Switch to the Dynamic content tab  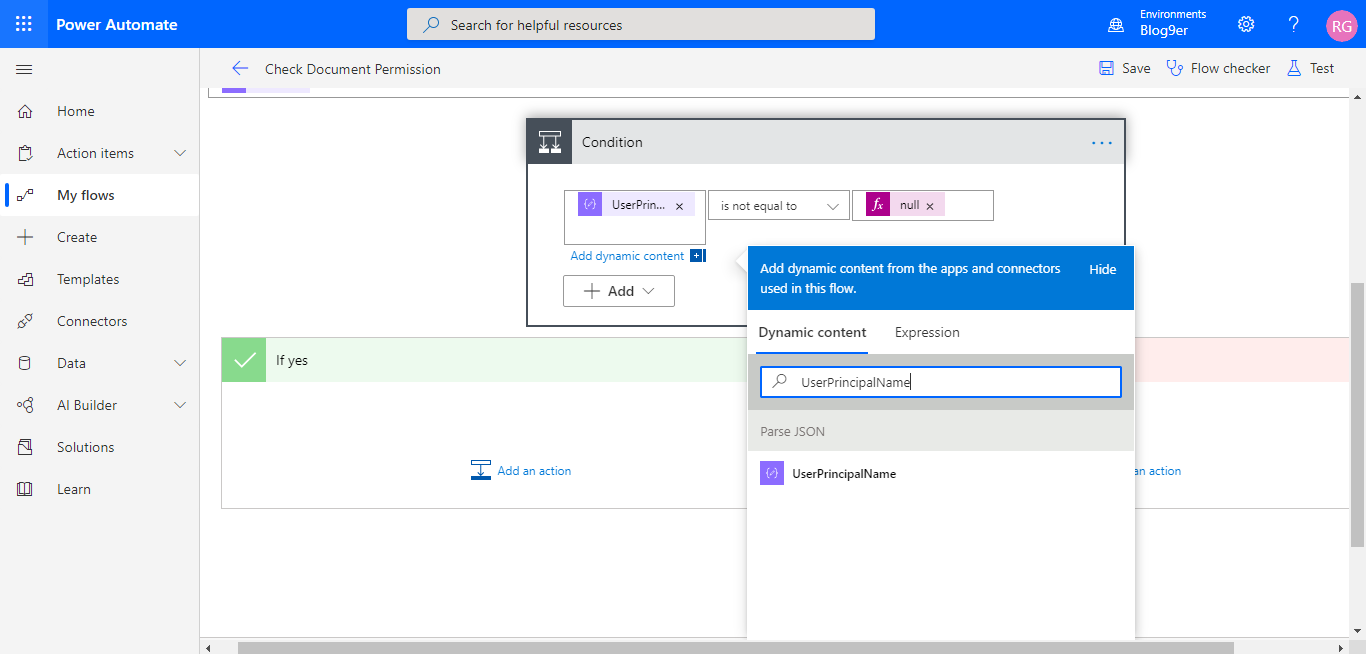pyautogui.click(x=812, y=333)
